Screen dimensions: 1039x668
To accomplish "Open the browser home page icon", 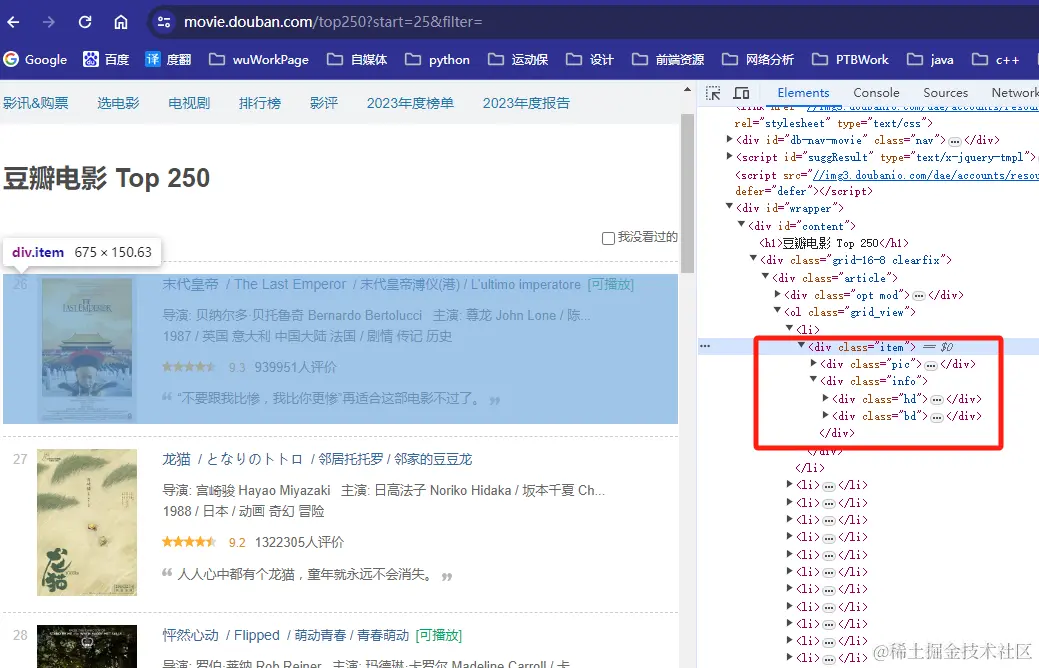I will pyautogui.click(x=121, y=22).
